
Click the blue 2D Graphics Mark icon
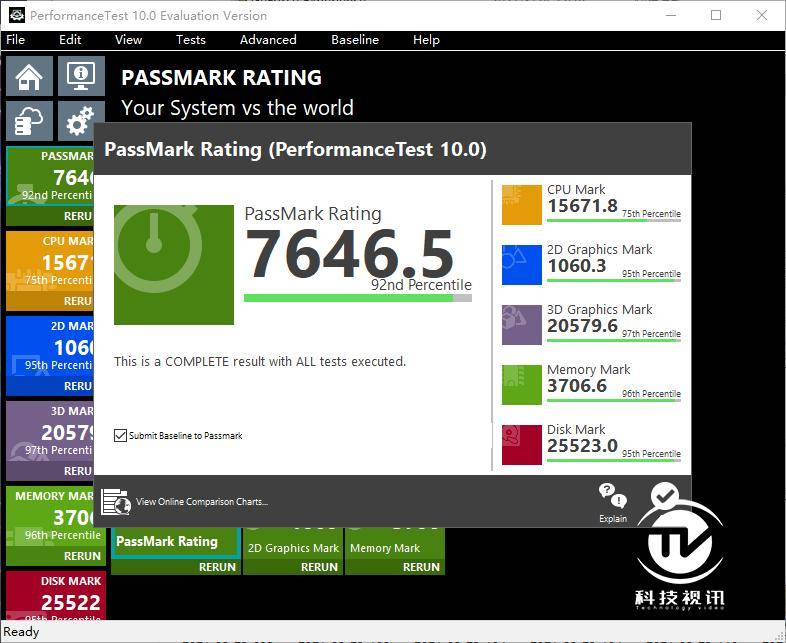coord(522,265)
